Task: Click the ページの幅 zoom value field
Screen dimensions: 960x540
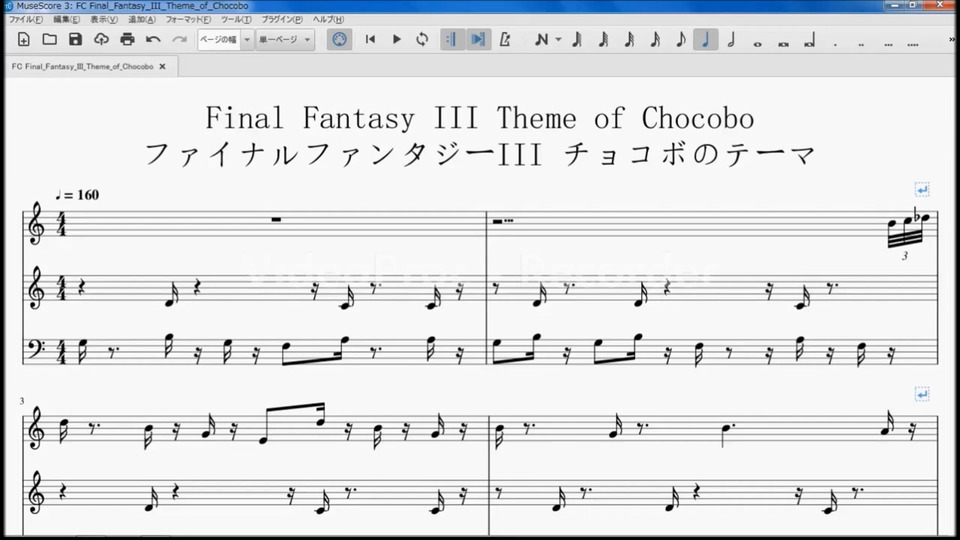Action: click(219, 40)
